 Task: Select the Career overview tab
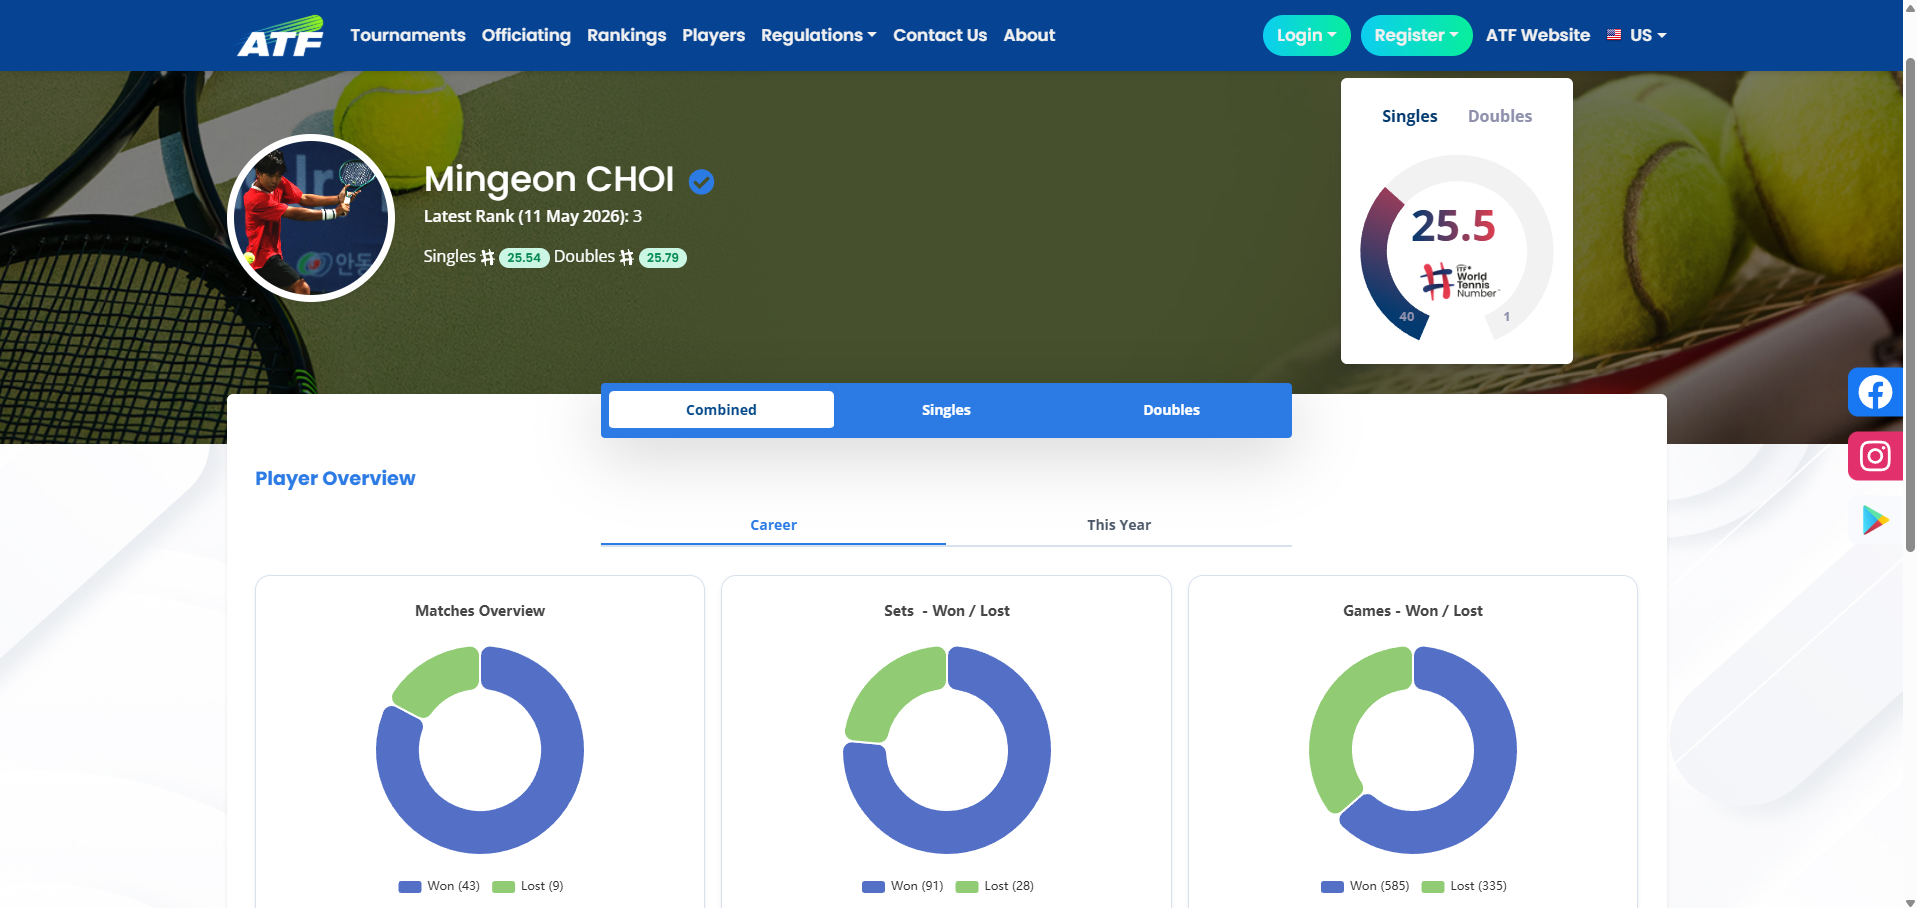(773, 525)
